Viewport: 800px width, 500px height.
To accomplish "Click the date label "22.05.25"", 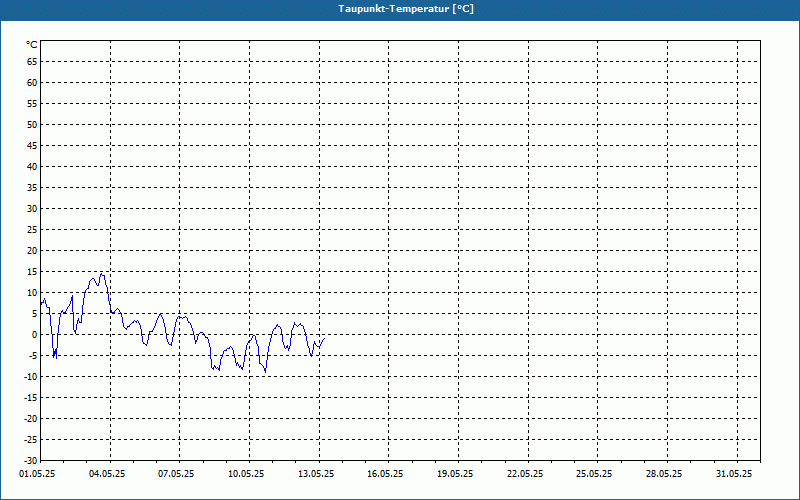I will [x=525, y=474].
